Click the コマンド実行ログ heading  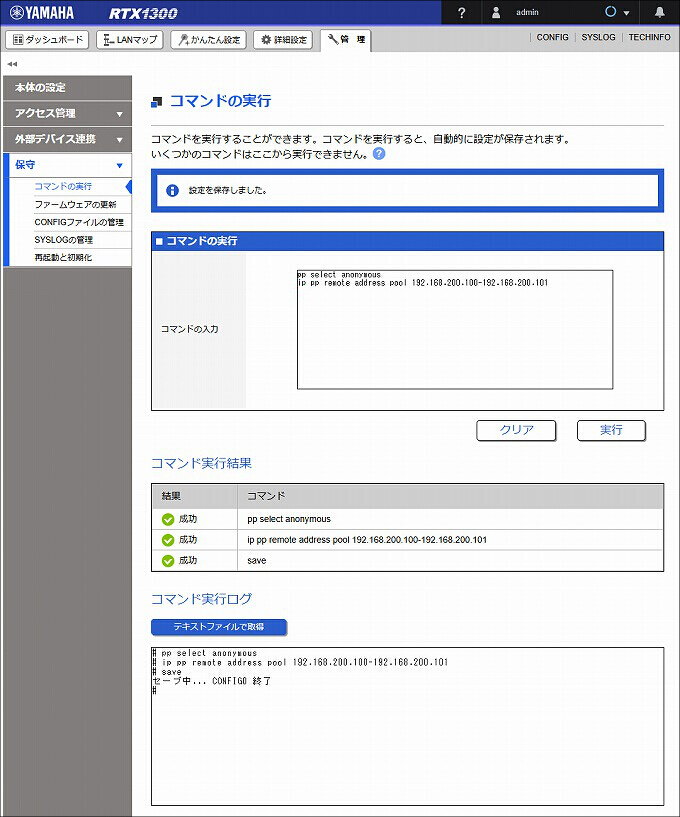point(202,599)
